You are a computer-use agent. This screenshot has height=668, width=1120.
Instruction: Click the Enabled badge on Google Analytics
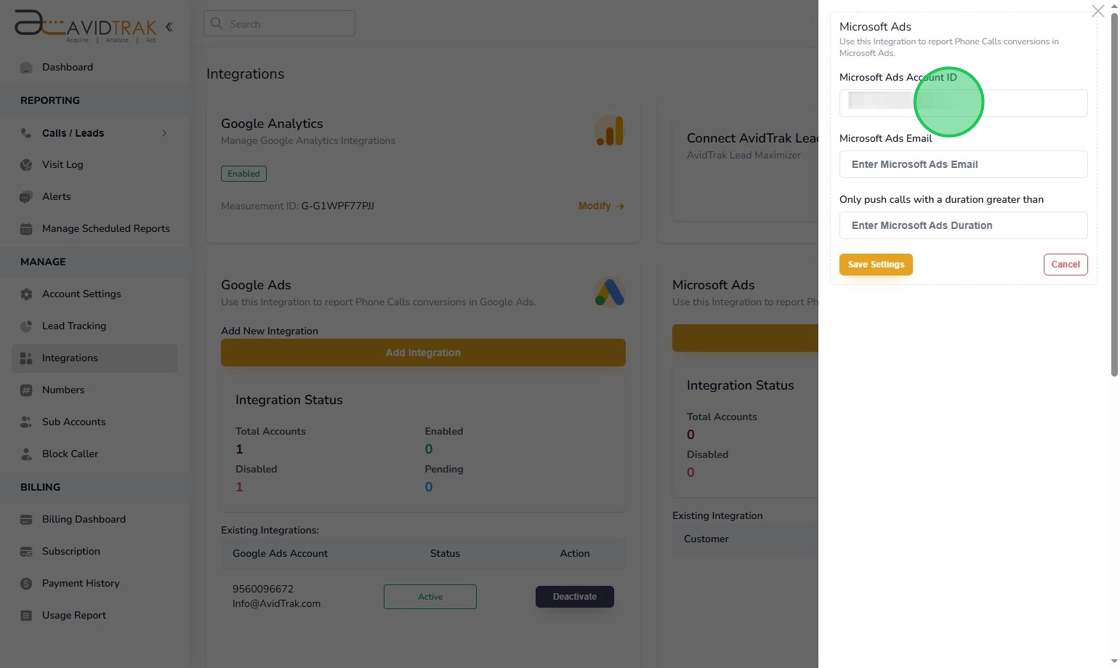click(244, 174)
